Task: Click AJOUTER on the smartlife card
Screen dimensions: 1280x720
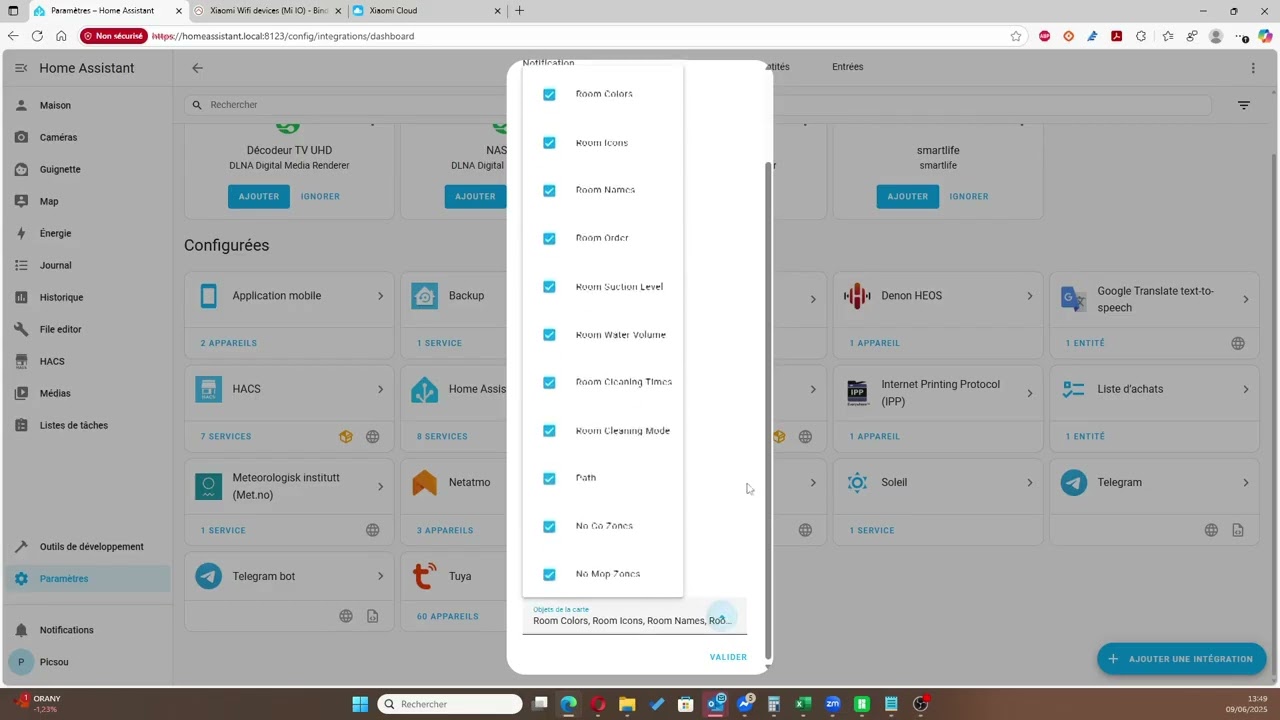Action: [x=908, y=196]
